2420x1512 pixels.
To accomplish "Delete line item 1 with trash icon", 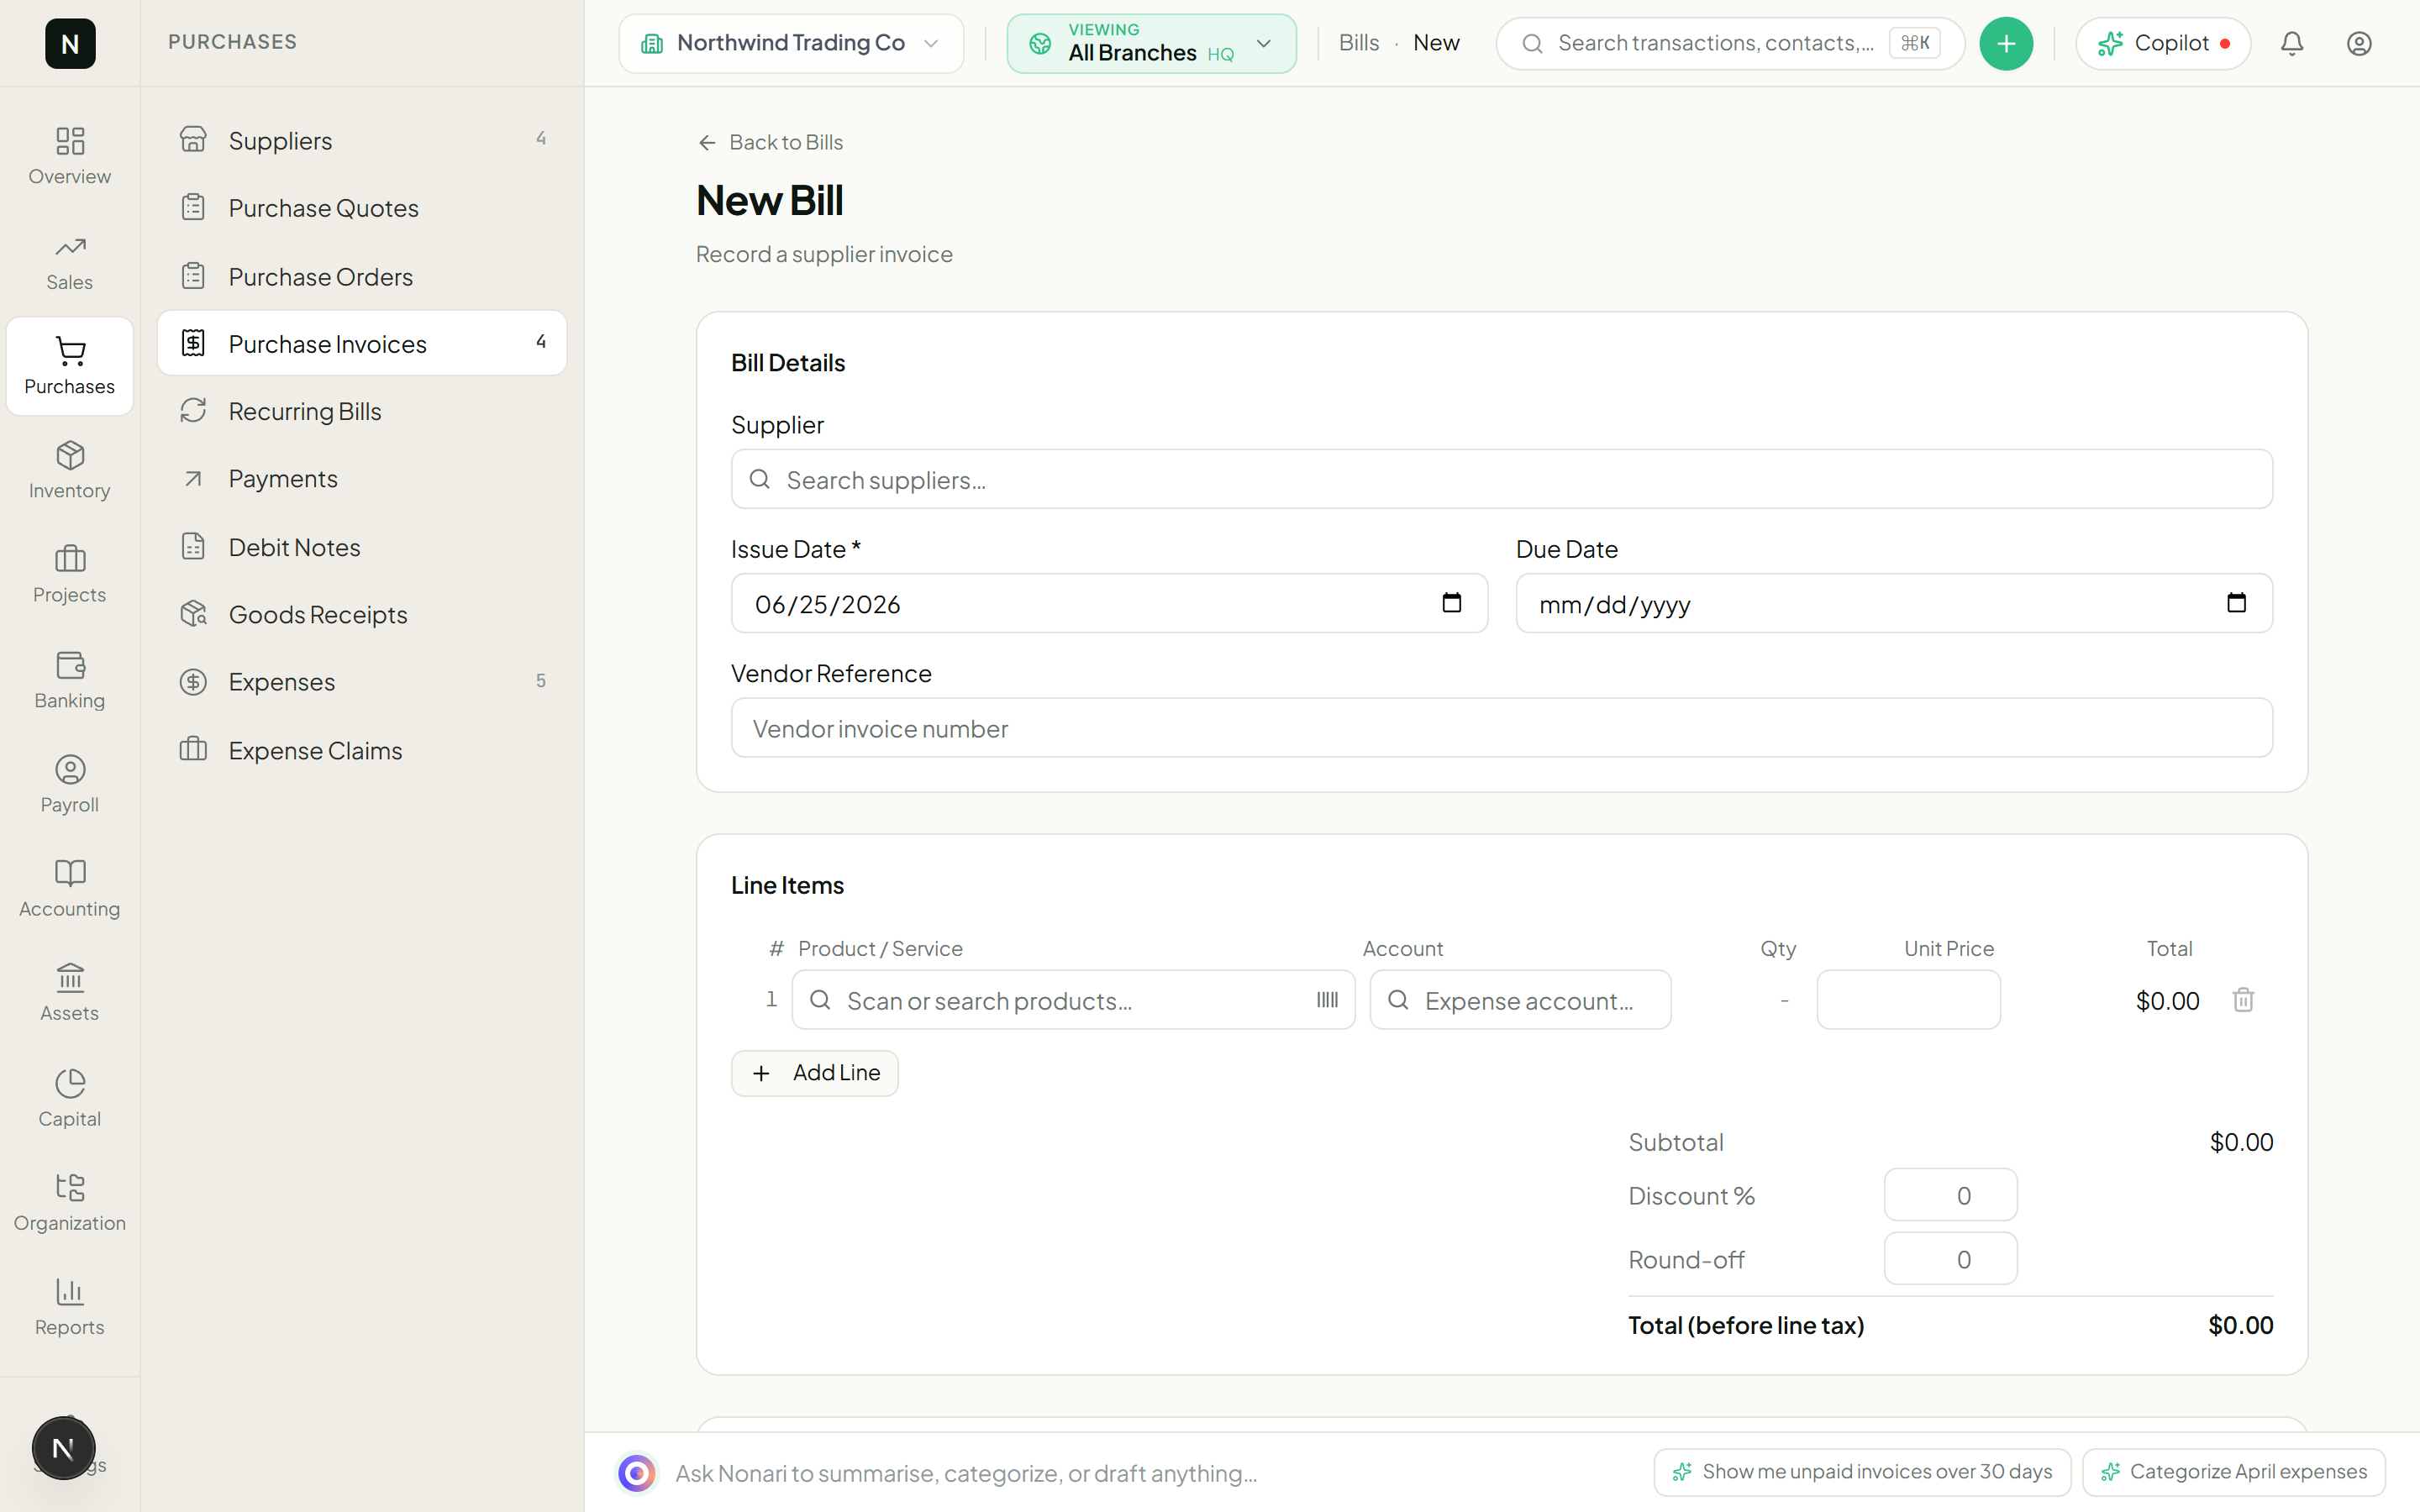I will pyautogui.click(x=2243, y=1000).
